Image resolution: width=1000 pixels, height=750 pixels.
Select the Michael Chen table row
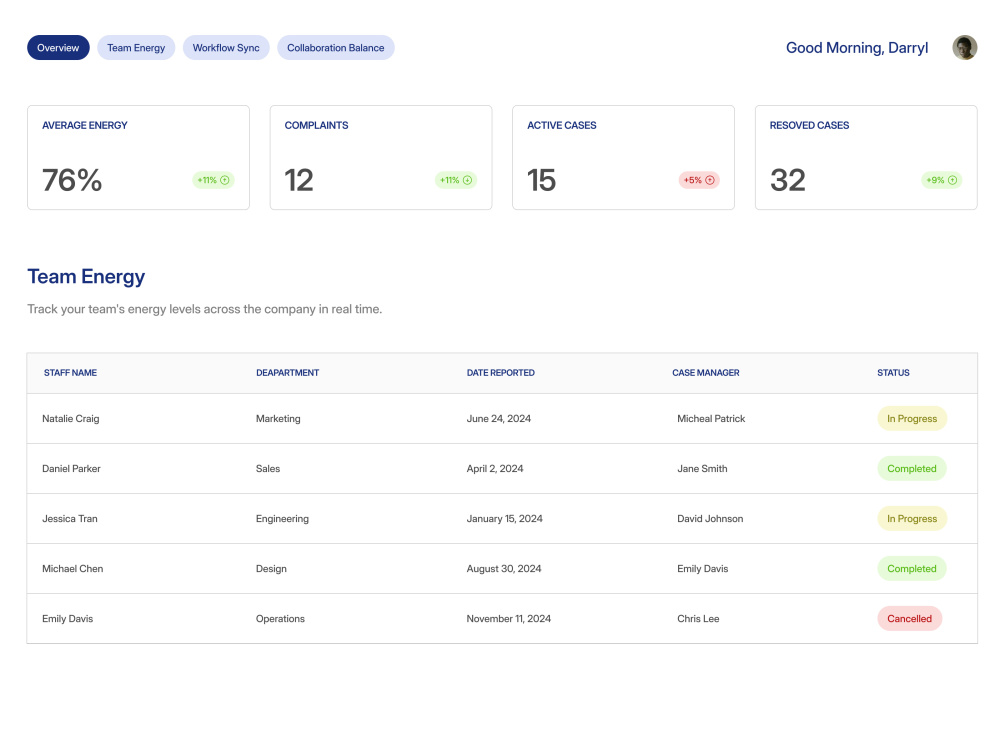[x=502, y=569]
